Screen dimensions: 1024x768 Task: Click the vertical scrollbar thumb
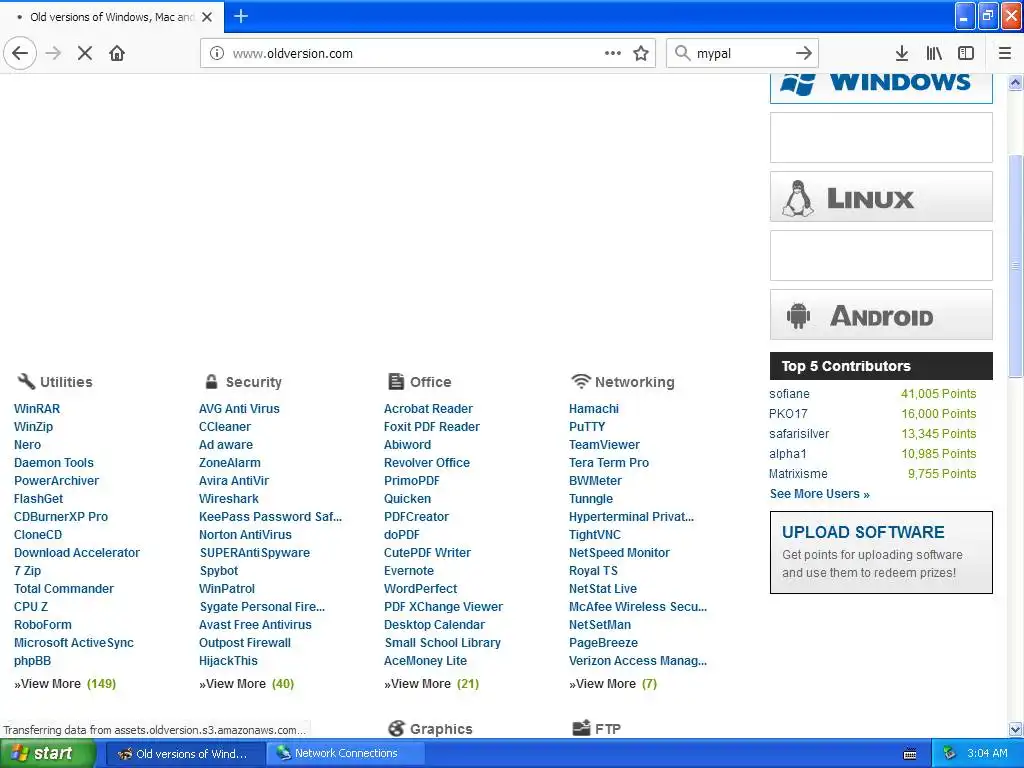tap(1015, 266)
